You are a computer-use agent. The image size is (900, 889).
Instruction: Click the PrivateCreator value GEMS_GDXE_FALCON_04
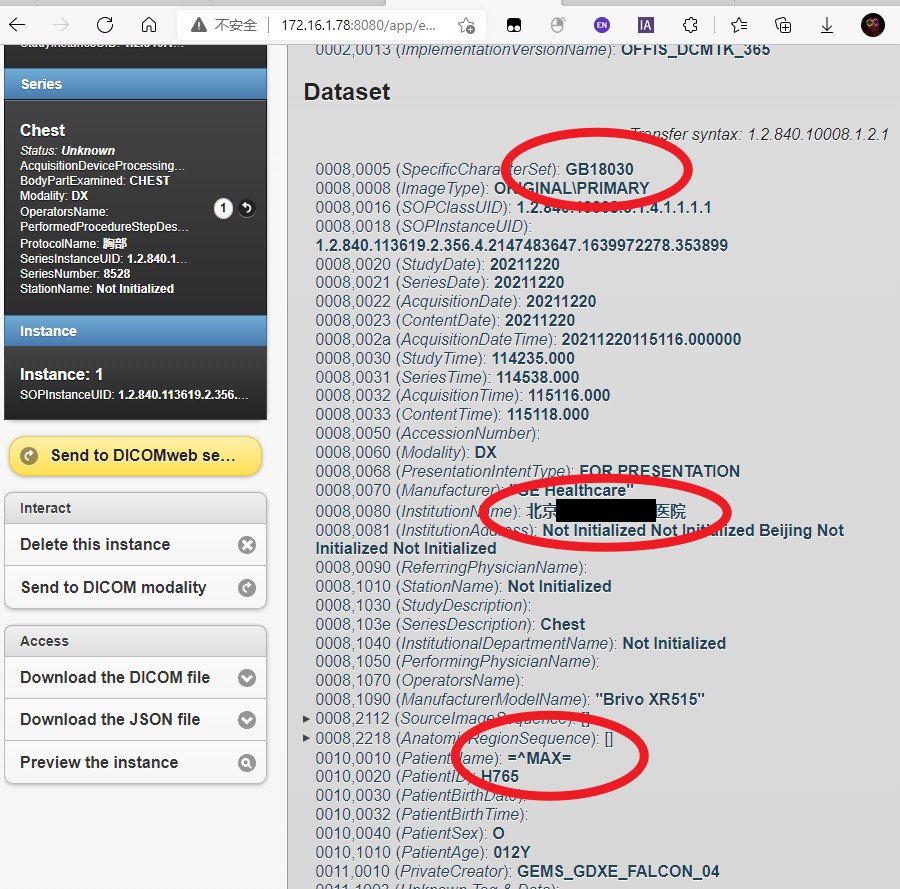[618, 871]
